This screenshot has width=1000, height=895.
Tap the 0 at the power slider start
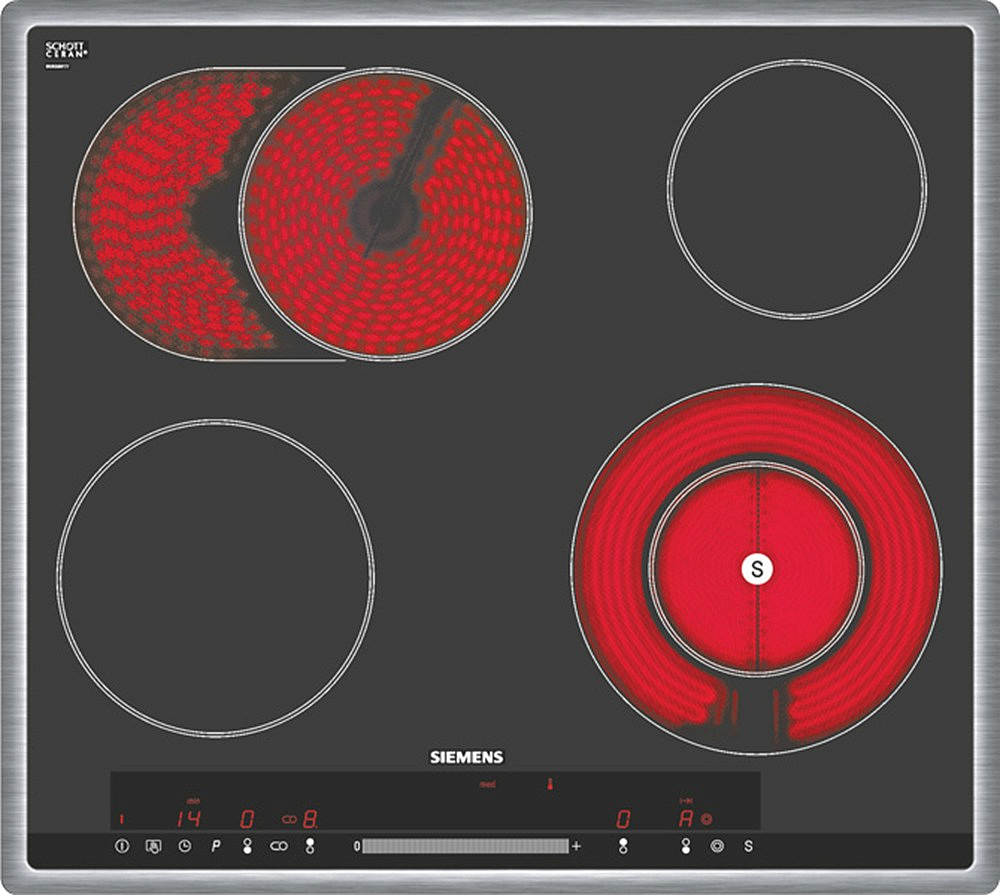pyautogui.click(x=356, y=846)
